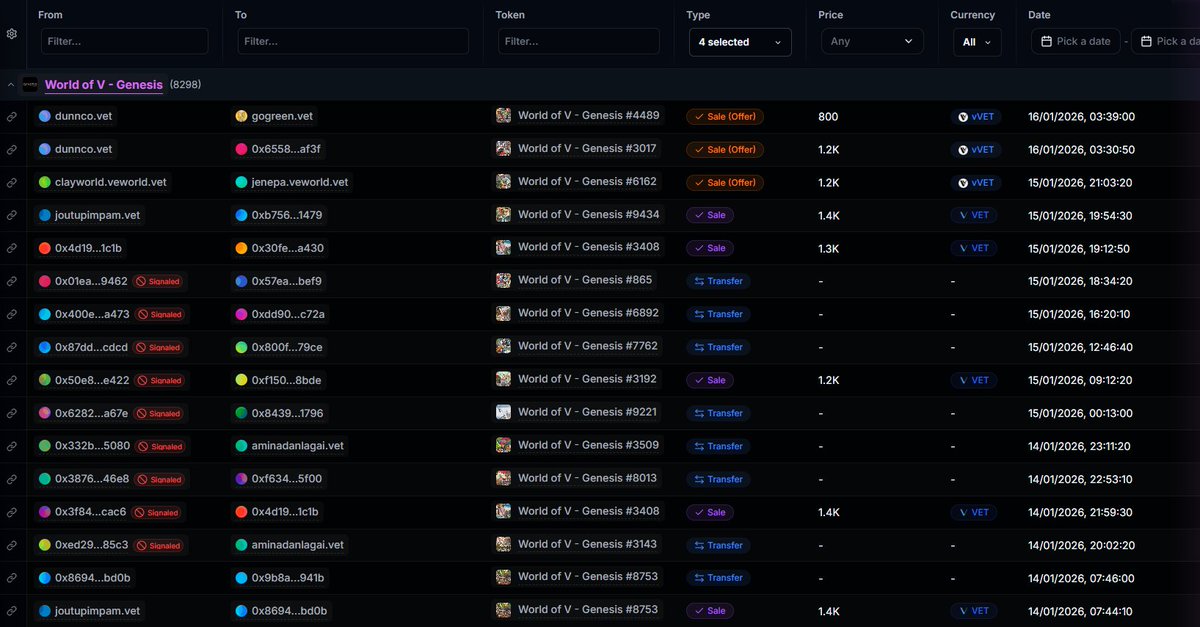Screen dimensions: 1200x627
Task: Click Signaled badge next to 0xed29...85c3
Action: (x=159, y=545)
